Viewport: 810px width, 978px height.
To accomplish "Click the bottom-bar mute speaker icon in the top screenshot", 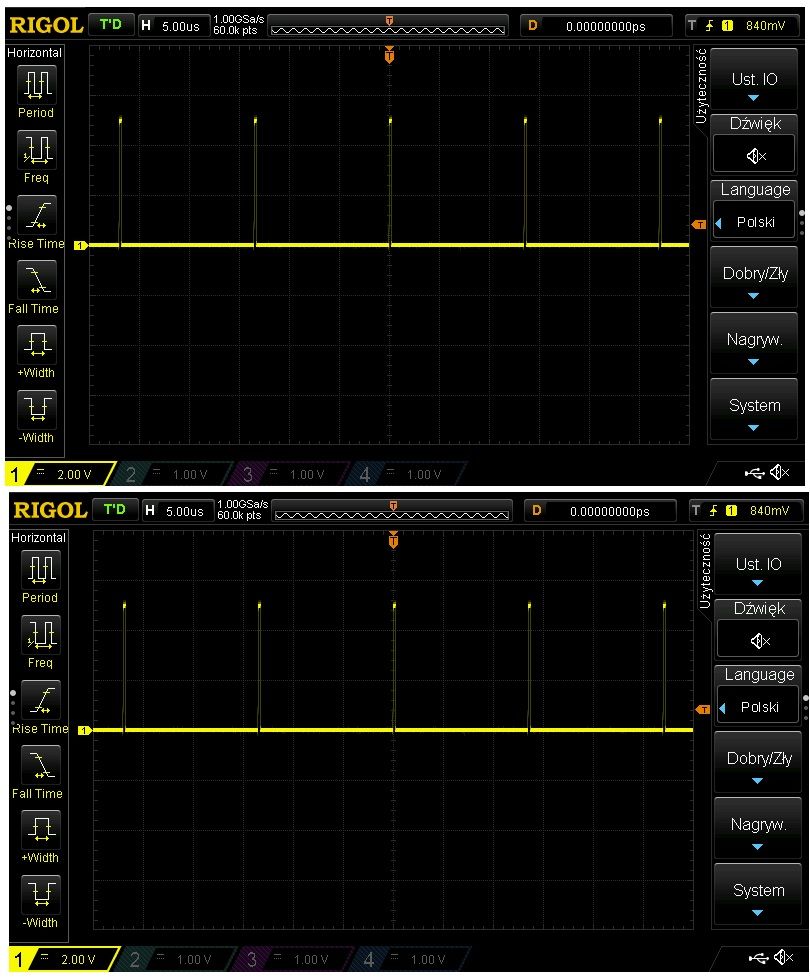I will click(779, 473).
